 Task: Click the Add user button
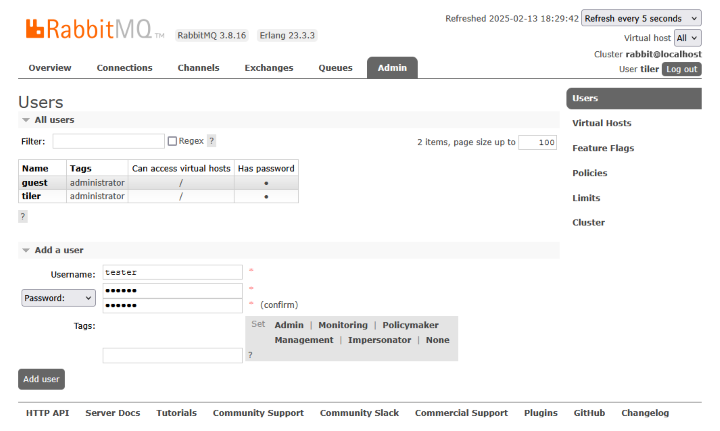pyautogui.click(x=41, y=379)
